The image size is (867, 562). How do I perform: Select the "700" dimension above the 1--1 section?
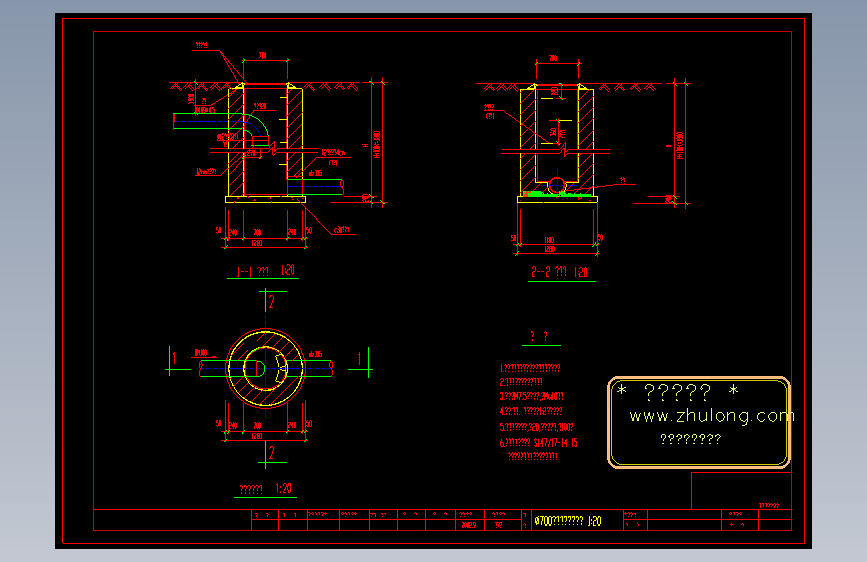(263, 55)
